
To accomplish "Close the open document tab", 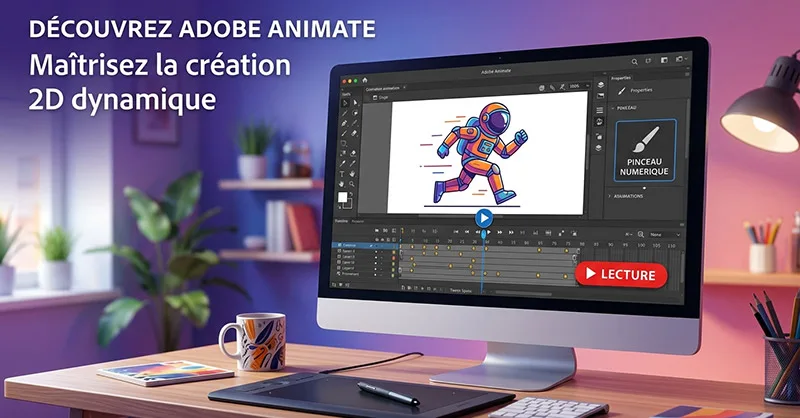I will tap(405, 88).
